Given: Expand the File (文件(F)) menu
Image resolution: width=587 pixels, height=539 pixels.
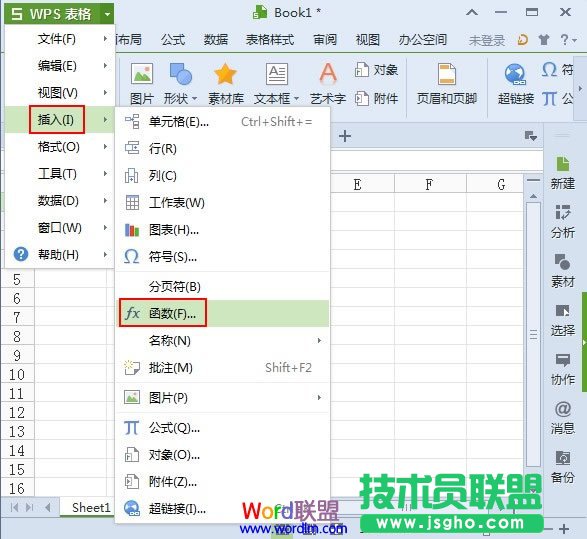Looking at the screenshot, I should 60,39.
